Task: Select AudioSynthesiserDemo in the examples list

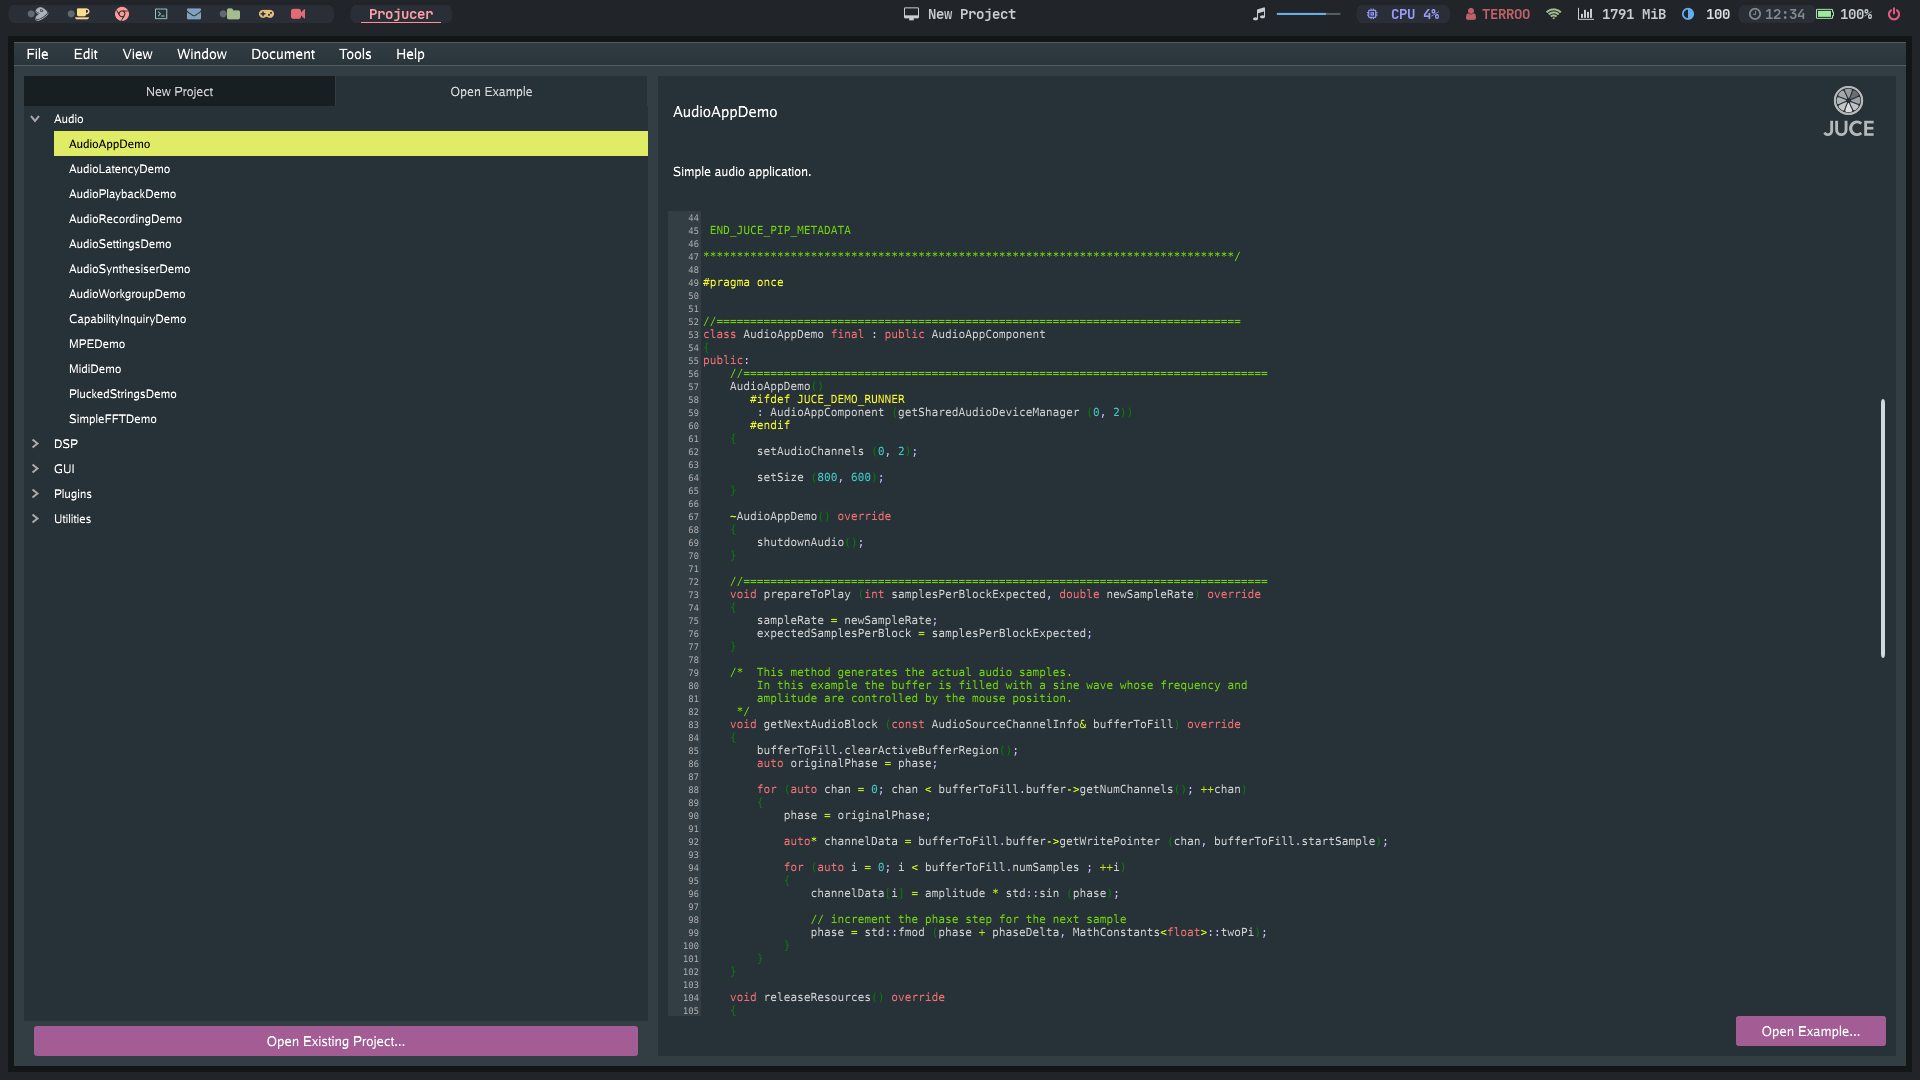Action: tap(129, 269)
